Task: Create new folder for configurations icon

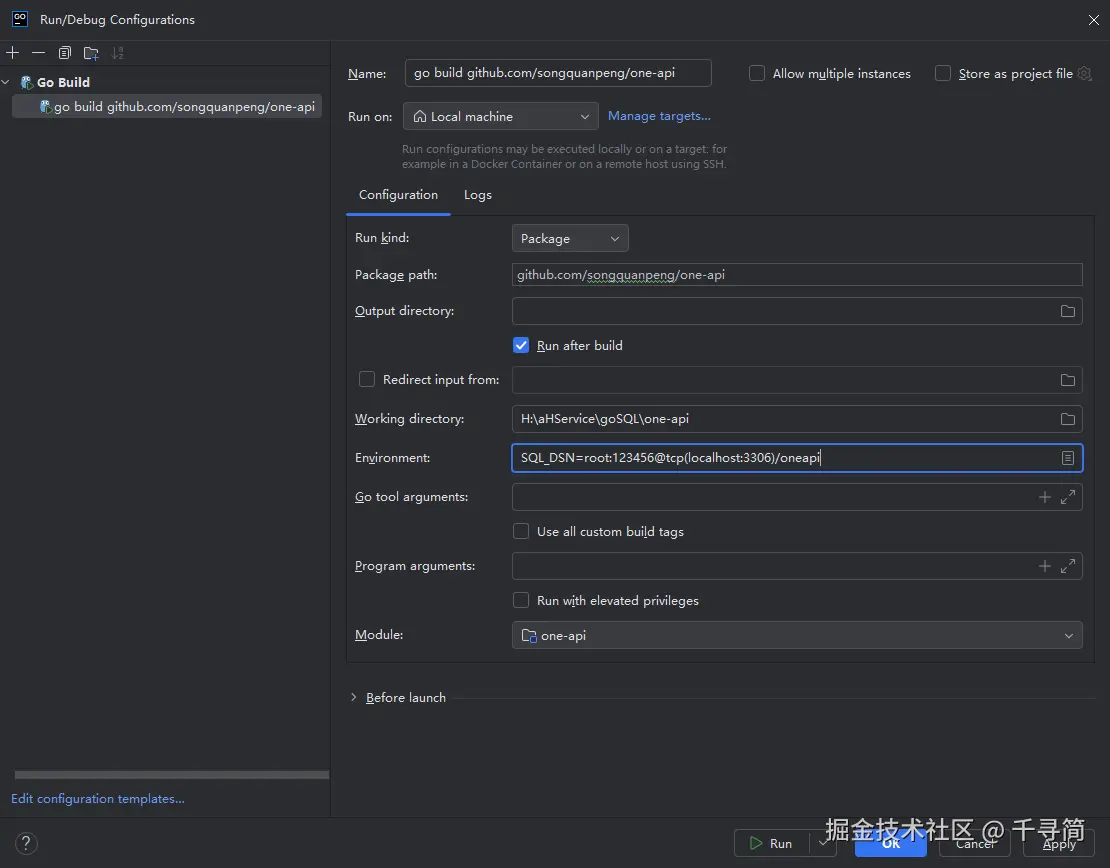Action: point(91,53)
